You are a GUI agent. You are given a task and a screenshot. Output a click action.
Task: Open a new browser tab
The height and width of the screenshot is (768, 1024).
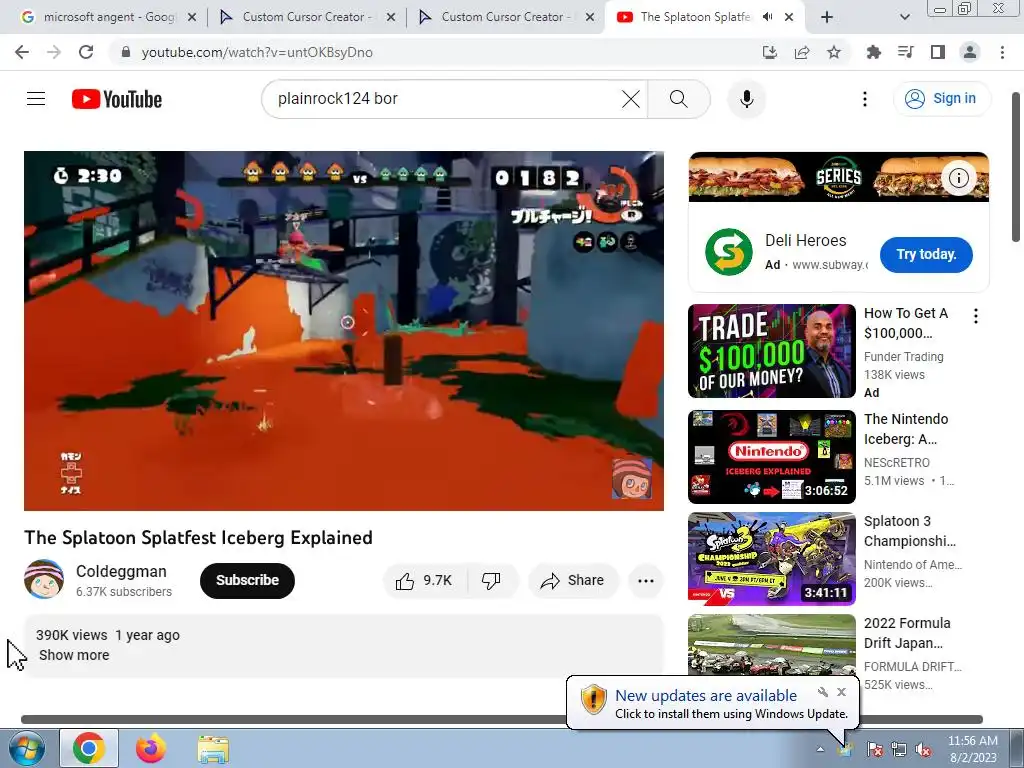pyautogui.click(x=827, y=17)
